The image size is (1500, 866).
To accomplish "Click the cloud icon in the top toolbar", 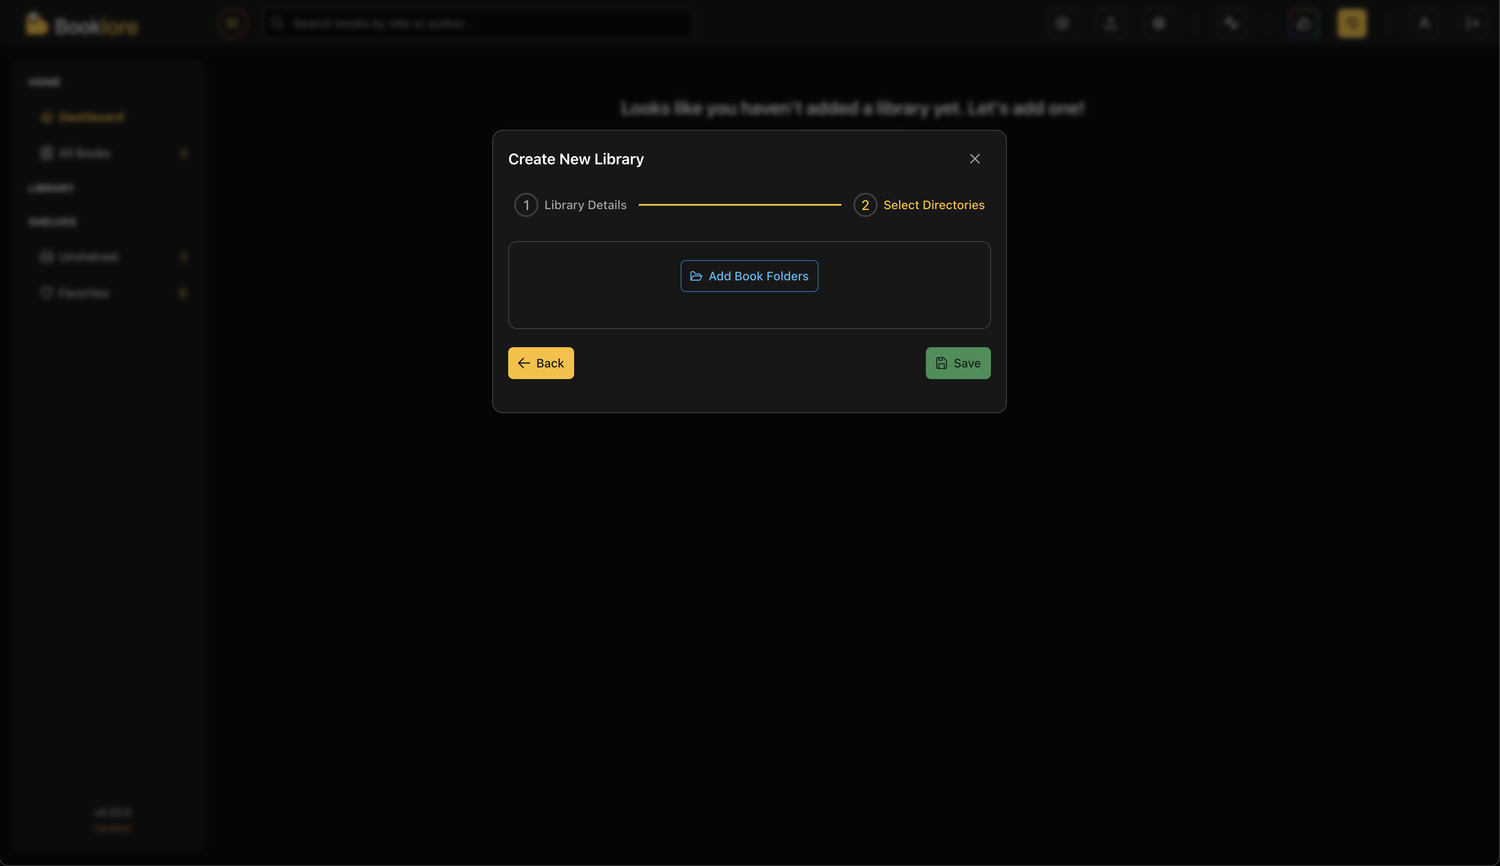I will (1303, 23).
